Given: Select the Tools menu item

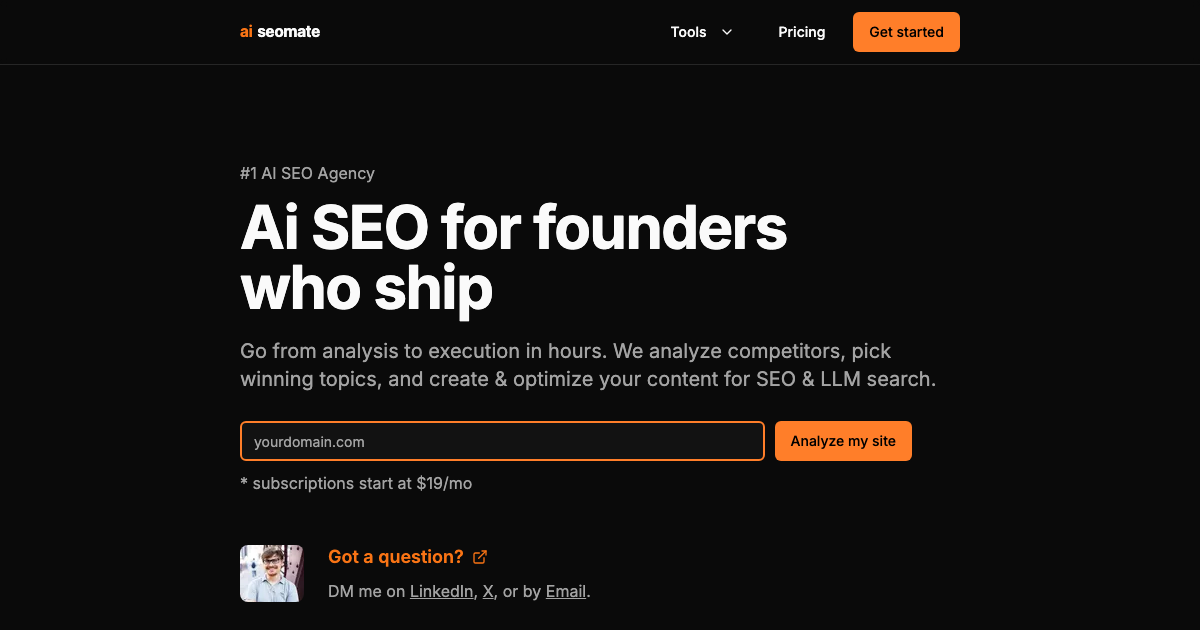Looking at the screenshot, I should coord(689,32).
